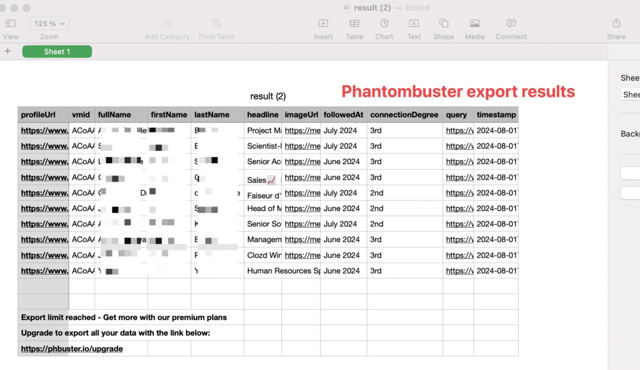This screenshot has width=640, height=370.
Task: Click timestamp cell in Senior So row
Action: (x=496, y=224)
